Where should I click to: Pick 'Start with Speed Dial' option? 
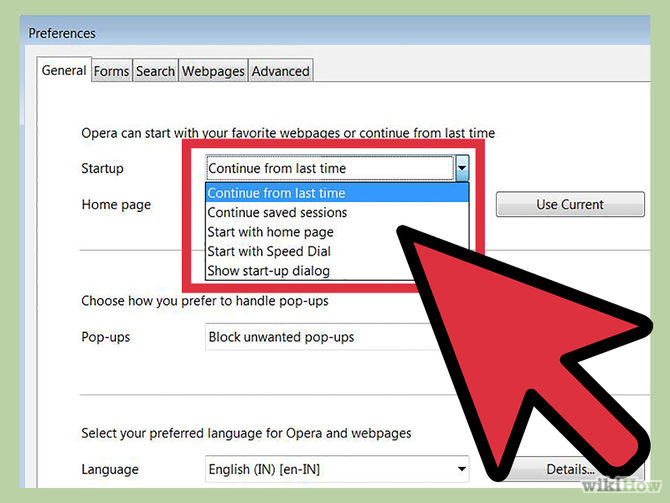click(x=269, y=251)
